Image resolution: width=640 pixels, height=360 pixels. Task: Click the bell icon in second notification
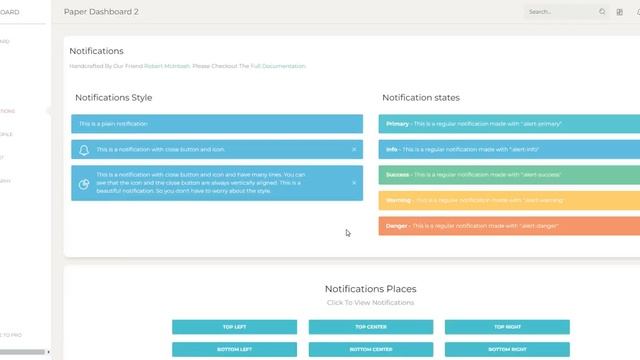(x=84, y=150)
